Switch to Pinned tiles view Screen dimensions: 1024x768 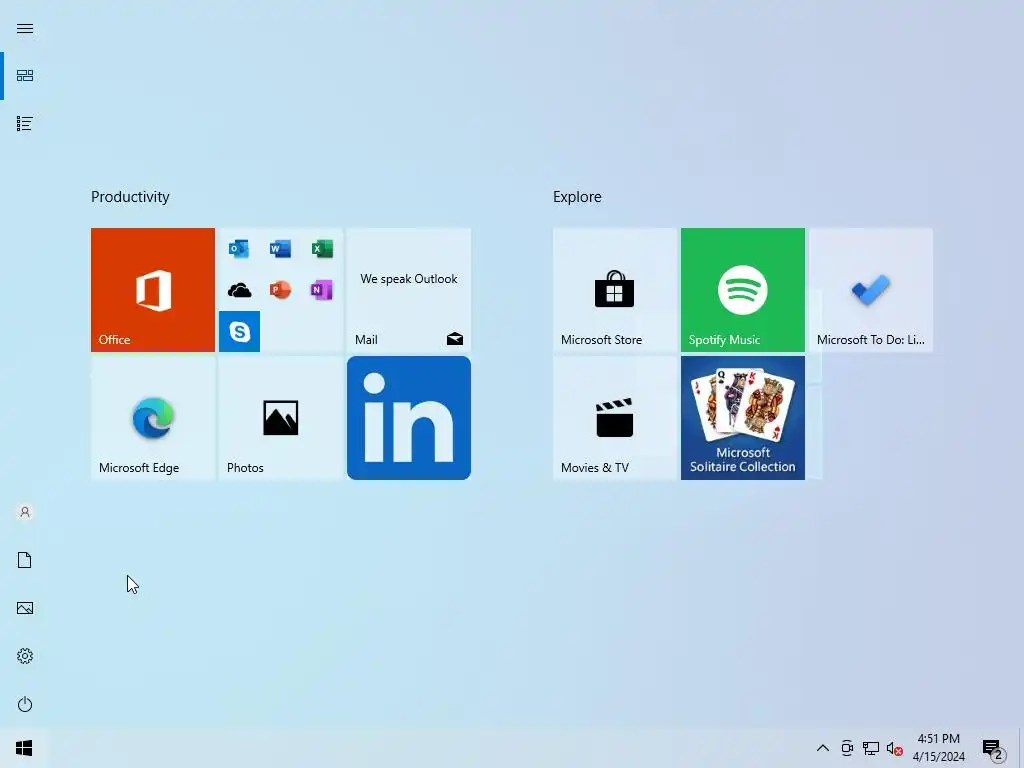25,76
